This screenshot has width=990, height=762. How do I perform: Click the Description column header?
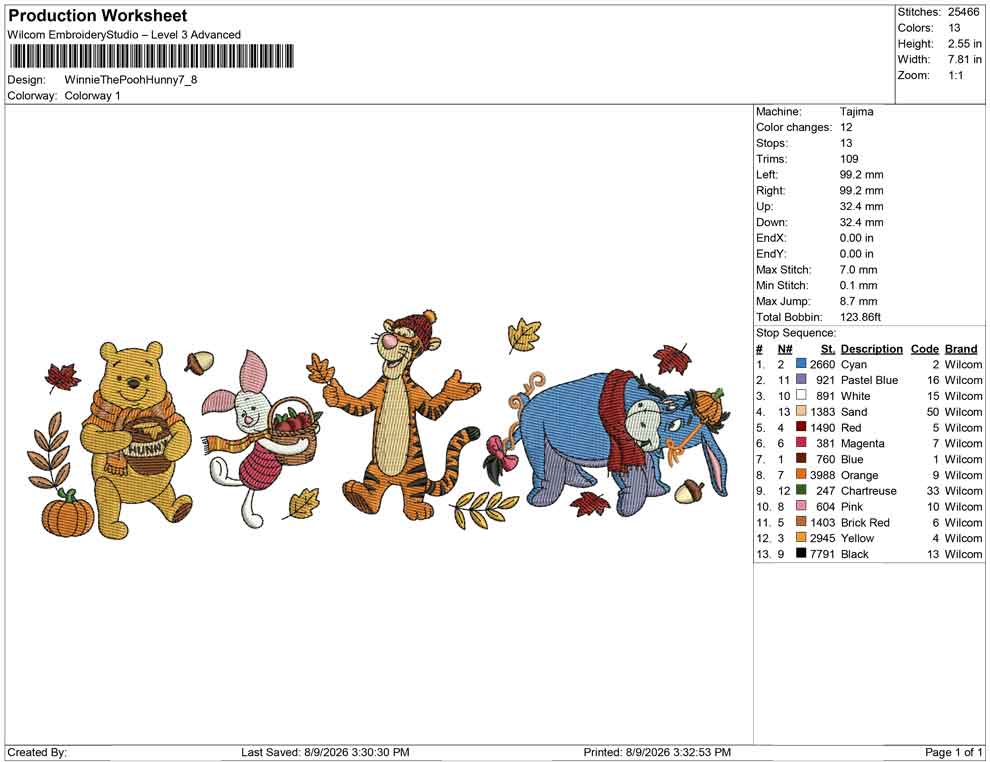pyautogui.click(x=871, y=348)
